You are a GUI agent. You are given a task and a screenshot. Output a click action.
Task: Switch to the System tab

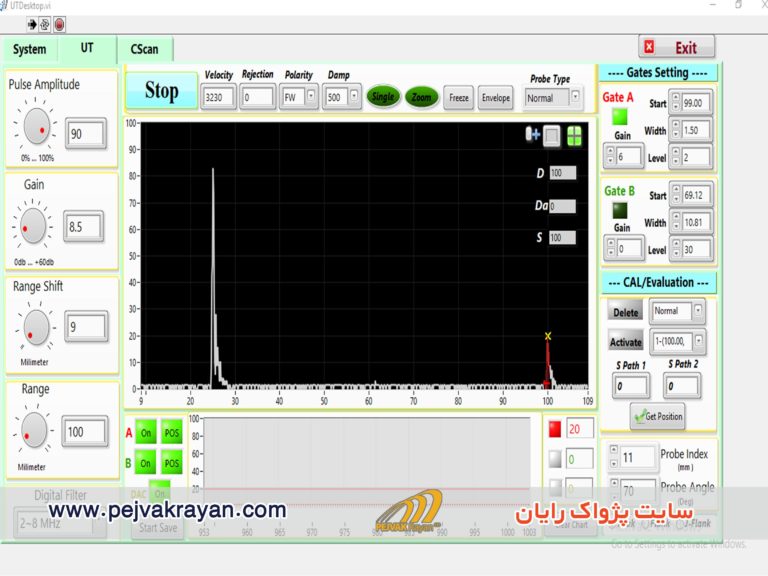click(30, 49)
